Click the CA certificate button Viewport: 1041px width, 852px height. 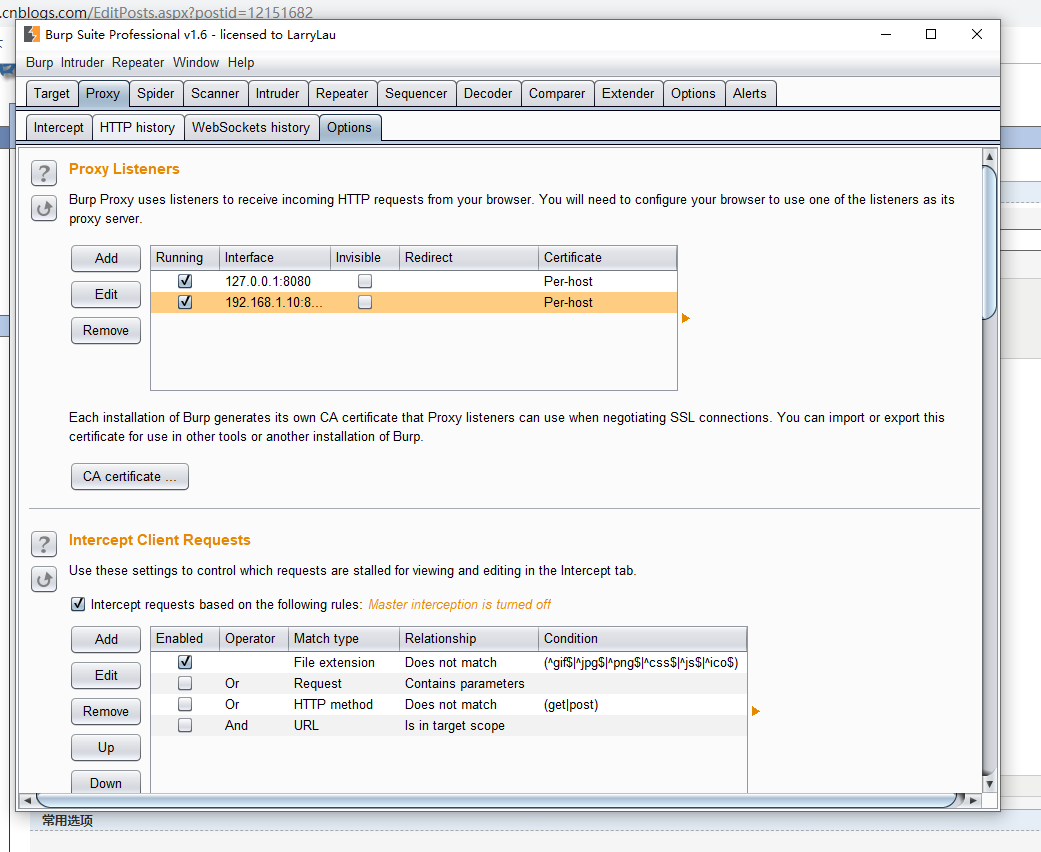(x=129, y=476)
